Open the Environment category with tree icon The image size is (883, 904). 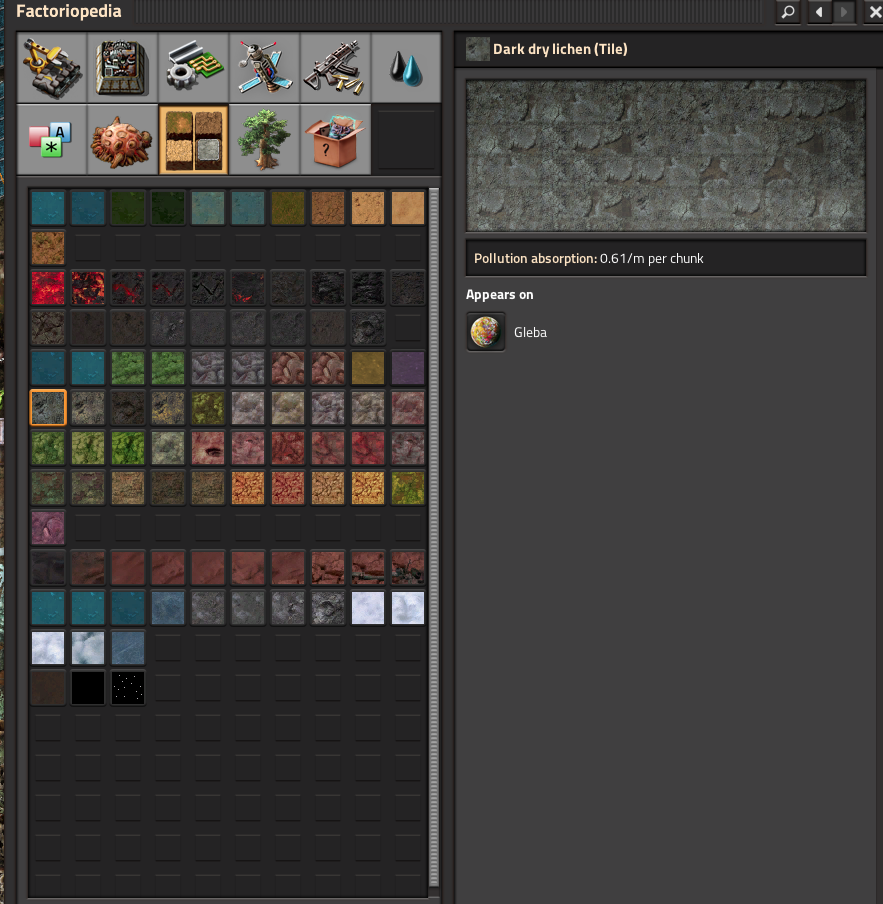[x=264, y=139]
